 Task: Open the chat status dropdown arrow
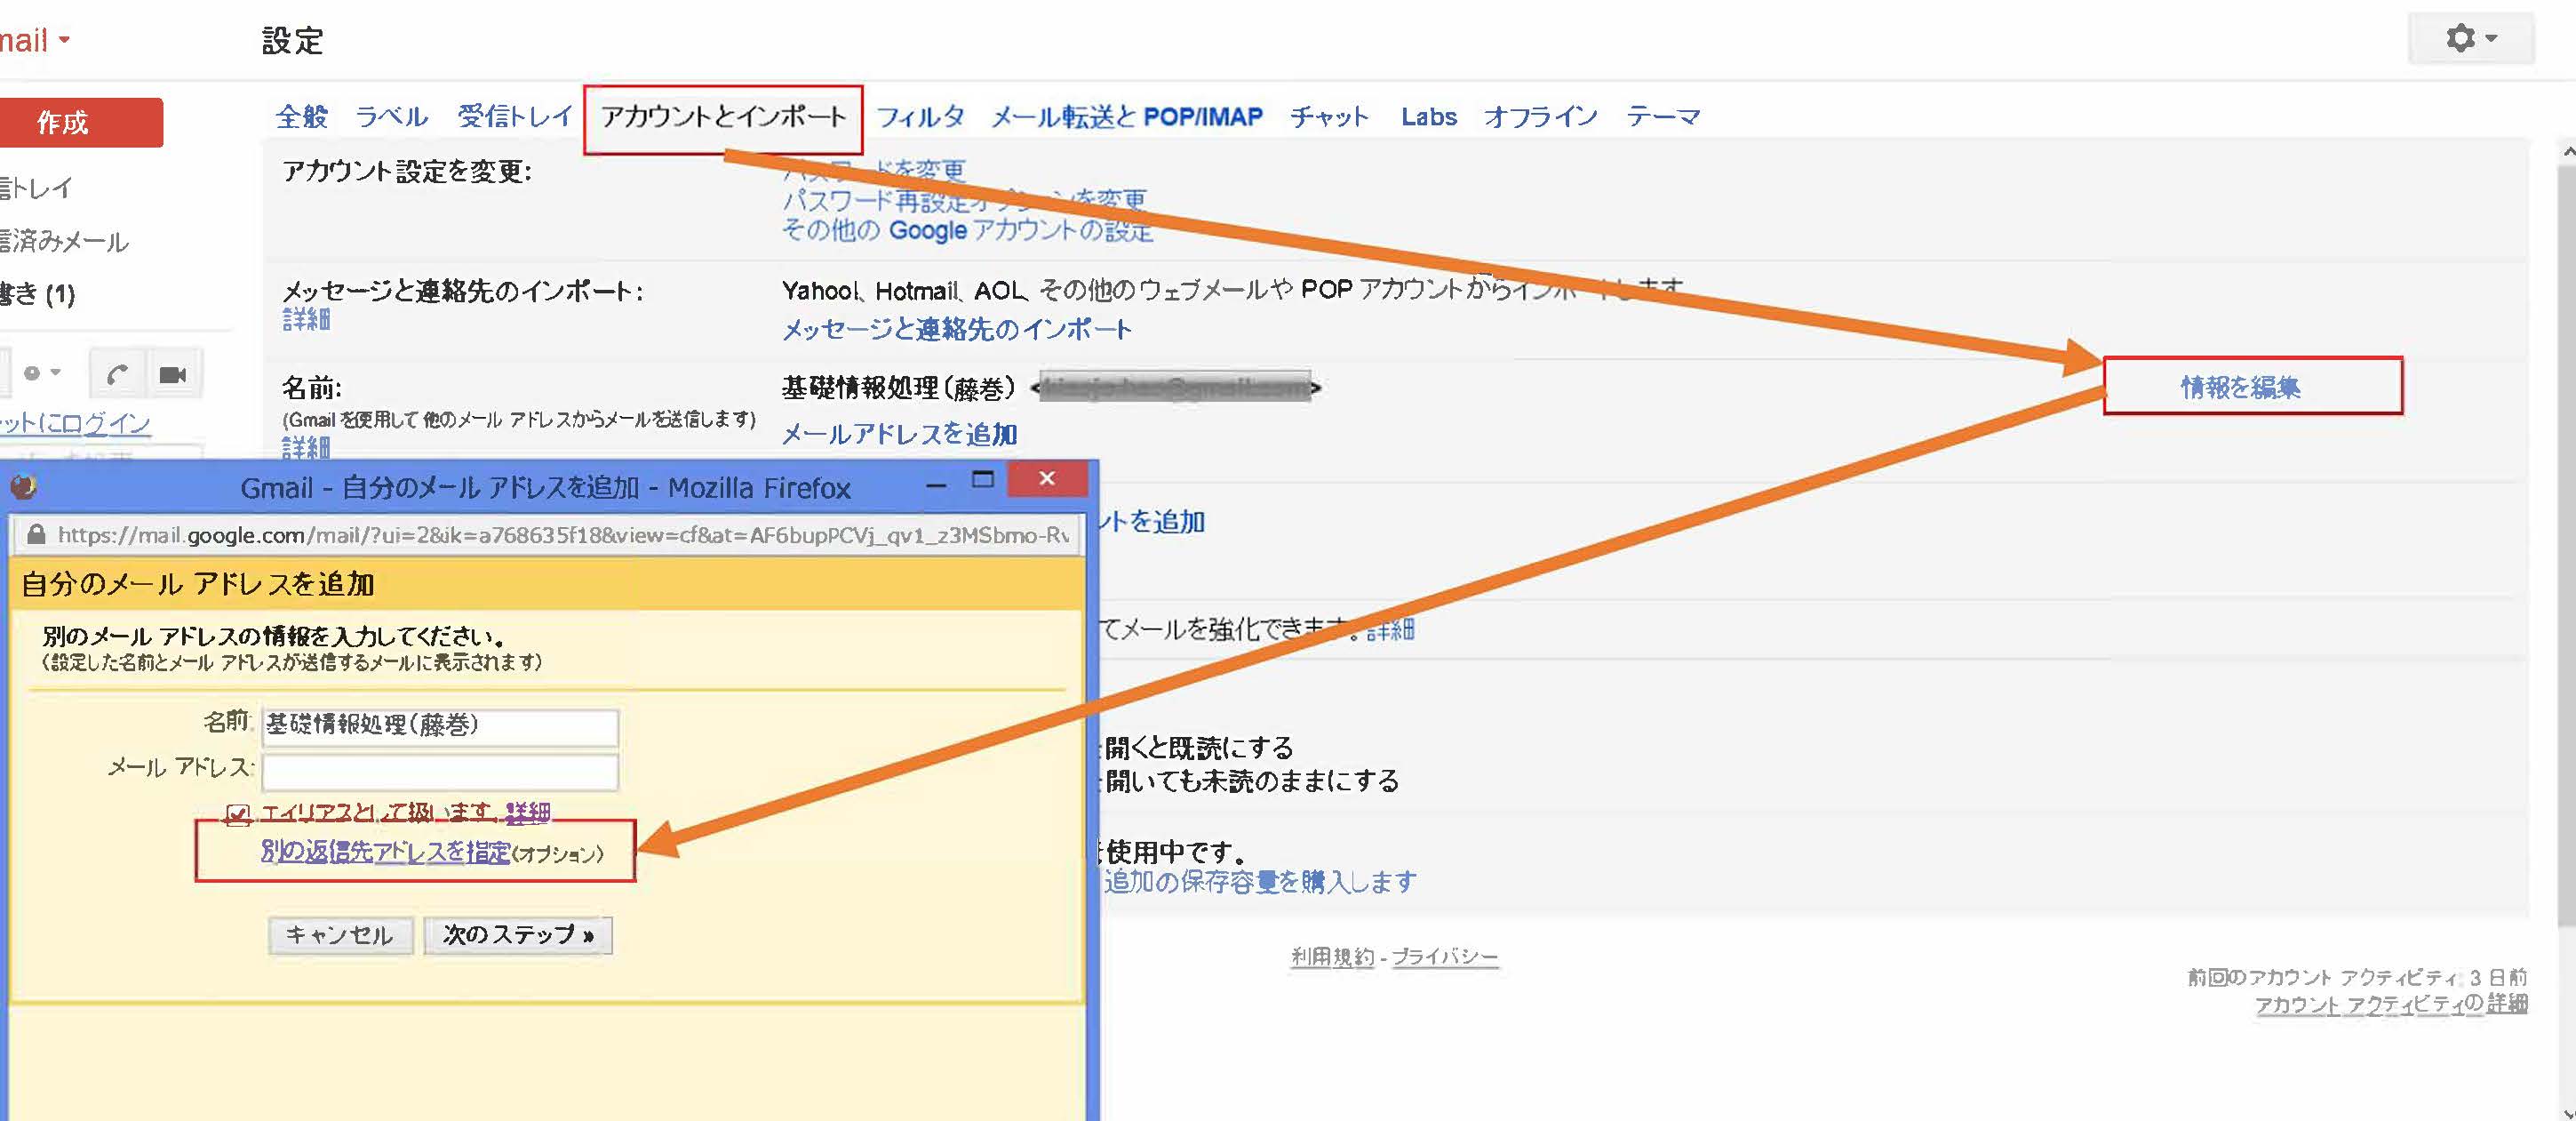point(55,373)
